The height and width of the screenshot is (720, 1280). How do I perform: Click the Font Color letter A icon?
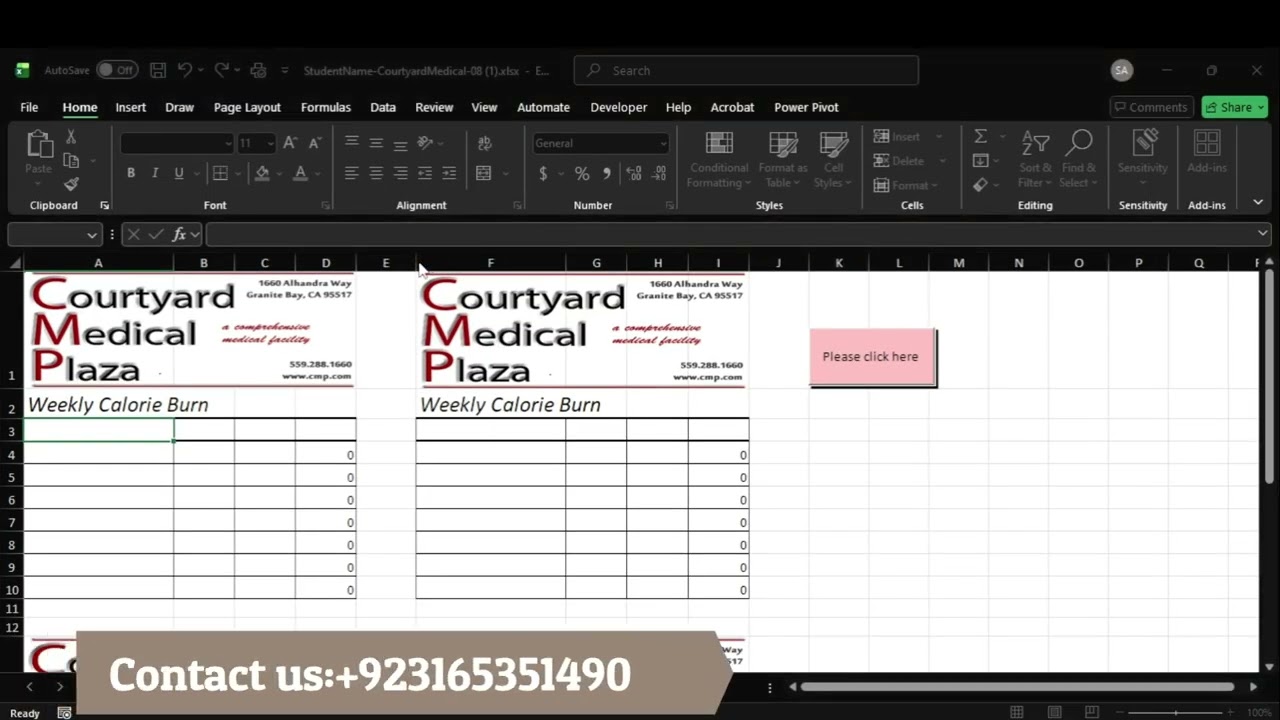click(300, 173)
